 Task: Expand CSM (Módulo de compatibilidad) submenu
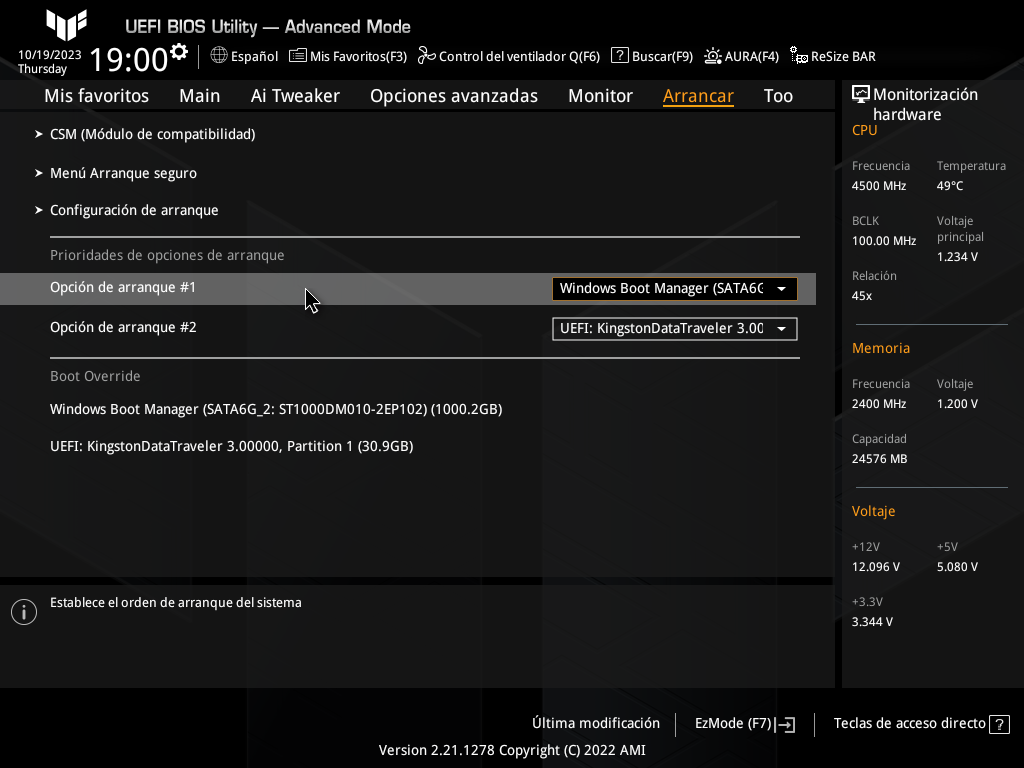(152, 134)
